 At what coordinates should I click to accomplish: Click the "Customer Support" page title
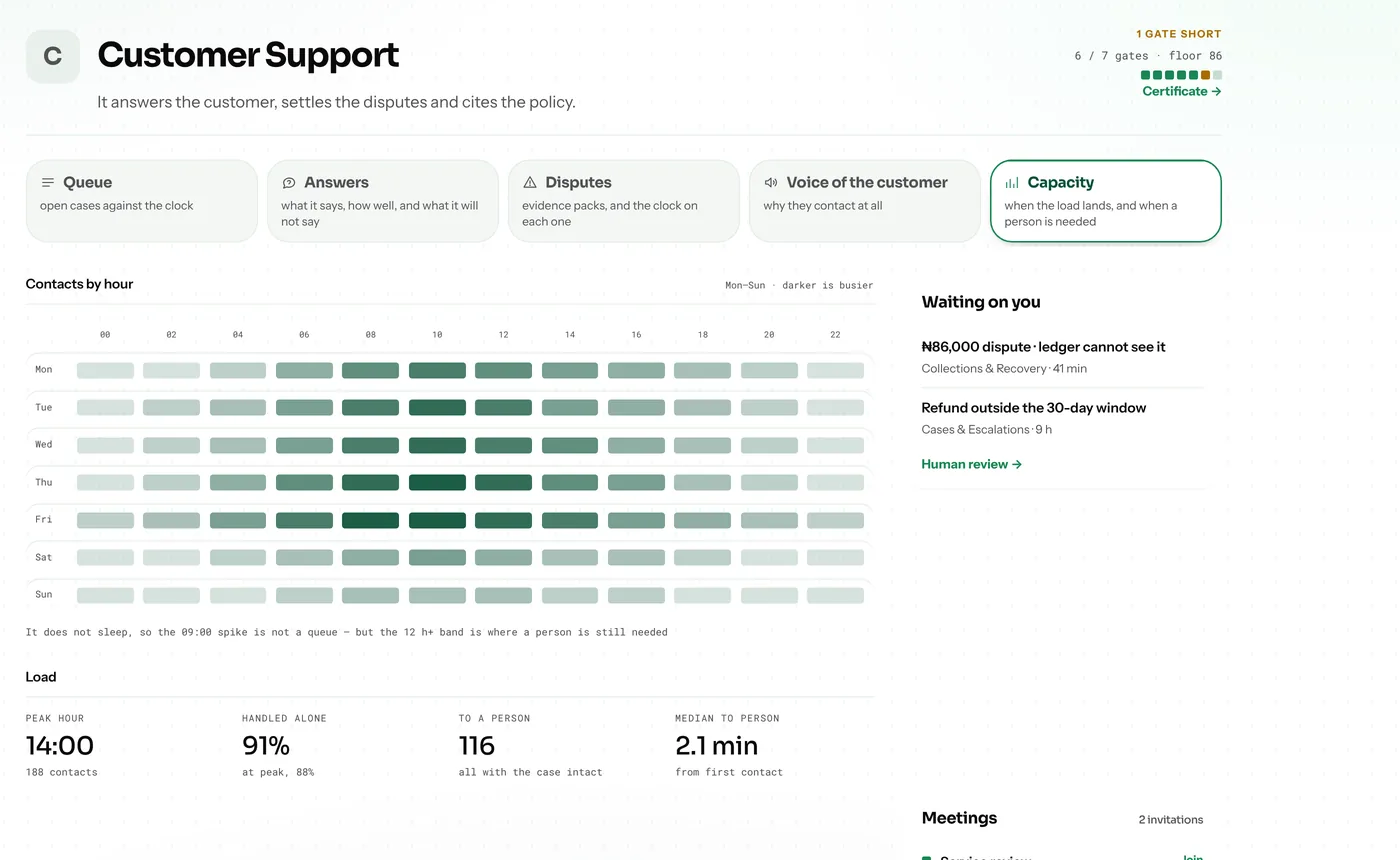click(x=248, y=55)
